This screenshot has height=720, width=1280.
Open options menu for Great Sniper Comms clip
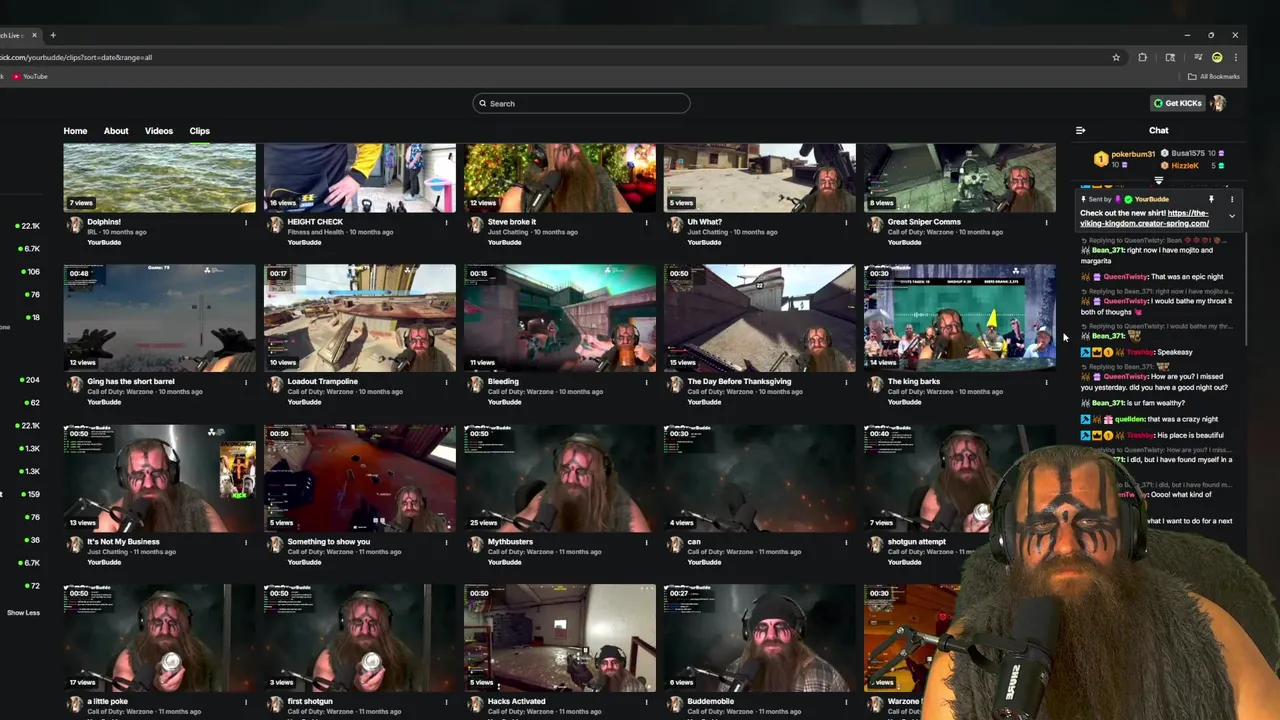coord(1046,222)
